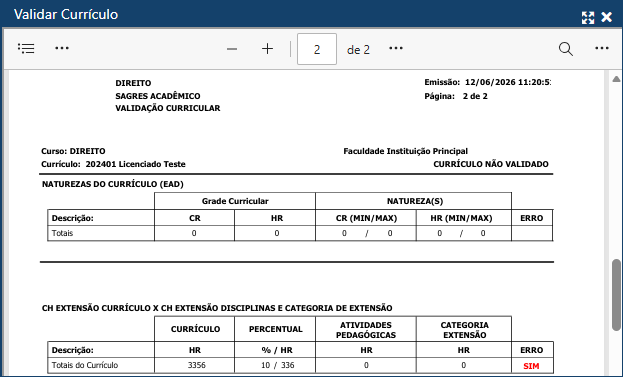Select the 'CR (MIN/MAX)' column header
This screenshot has height=377, width=623.
366,218
